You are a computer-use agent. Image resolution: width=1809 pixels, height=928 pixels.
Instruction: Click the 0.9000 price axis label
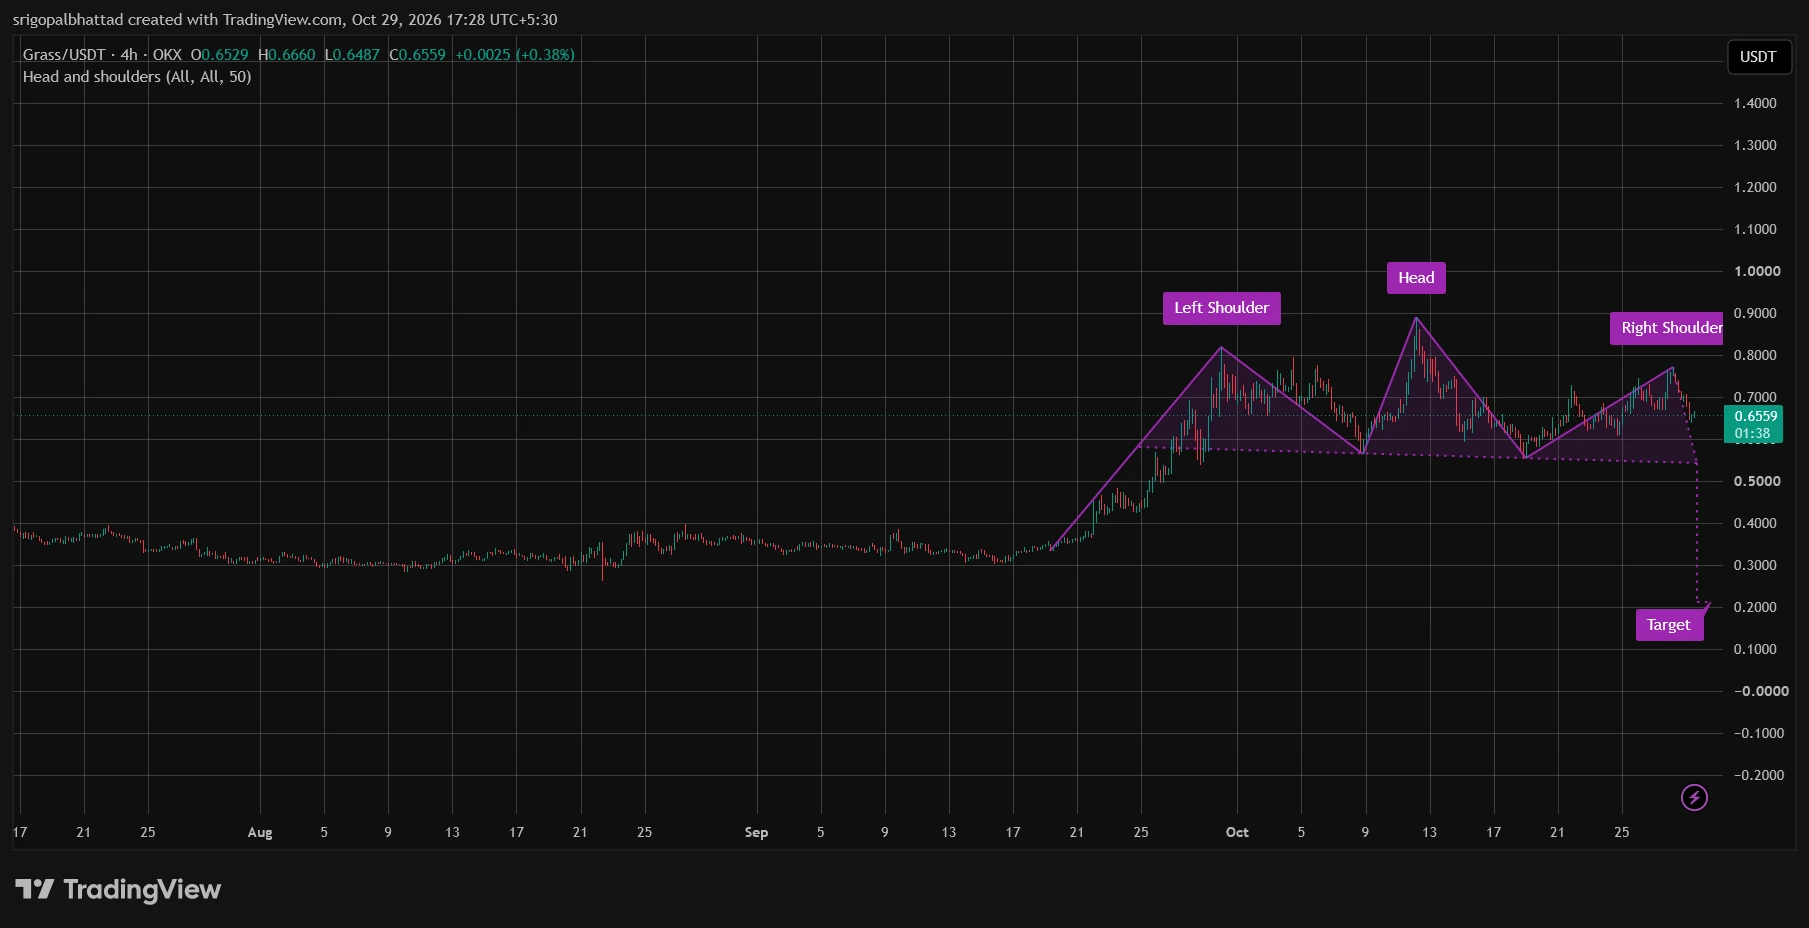point(1755,313)
